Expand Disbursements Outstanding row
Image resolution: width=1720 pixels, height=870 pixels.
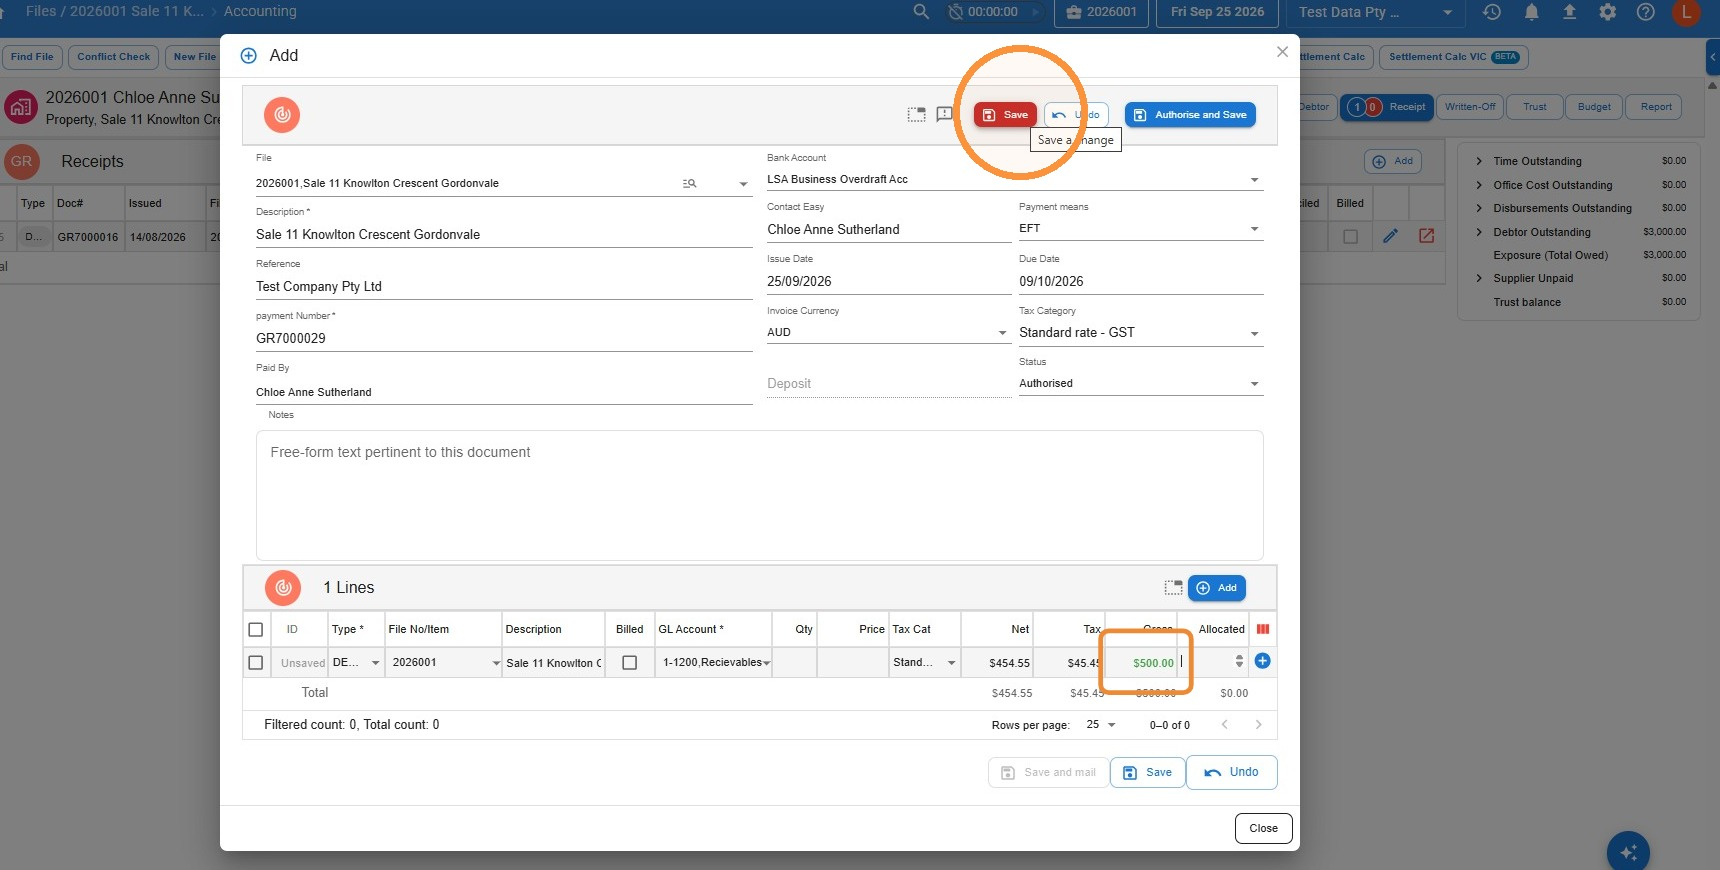(1479, 208)
